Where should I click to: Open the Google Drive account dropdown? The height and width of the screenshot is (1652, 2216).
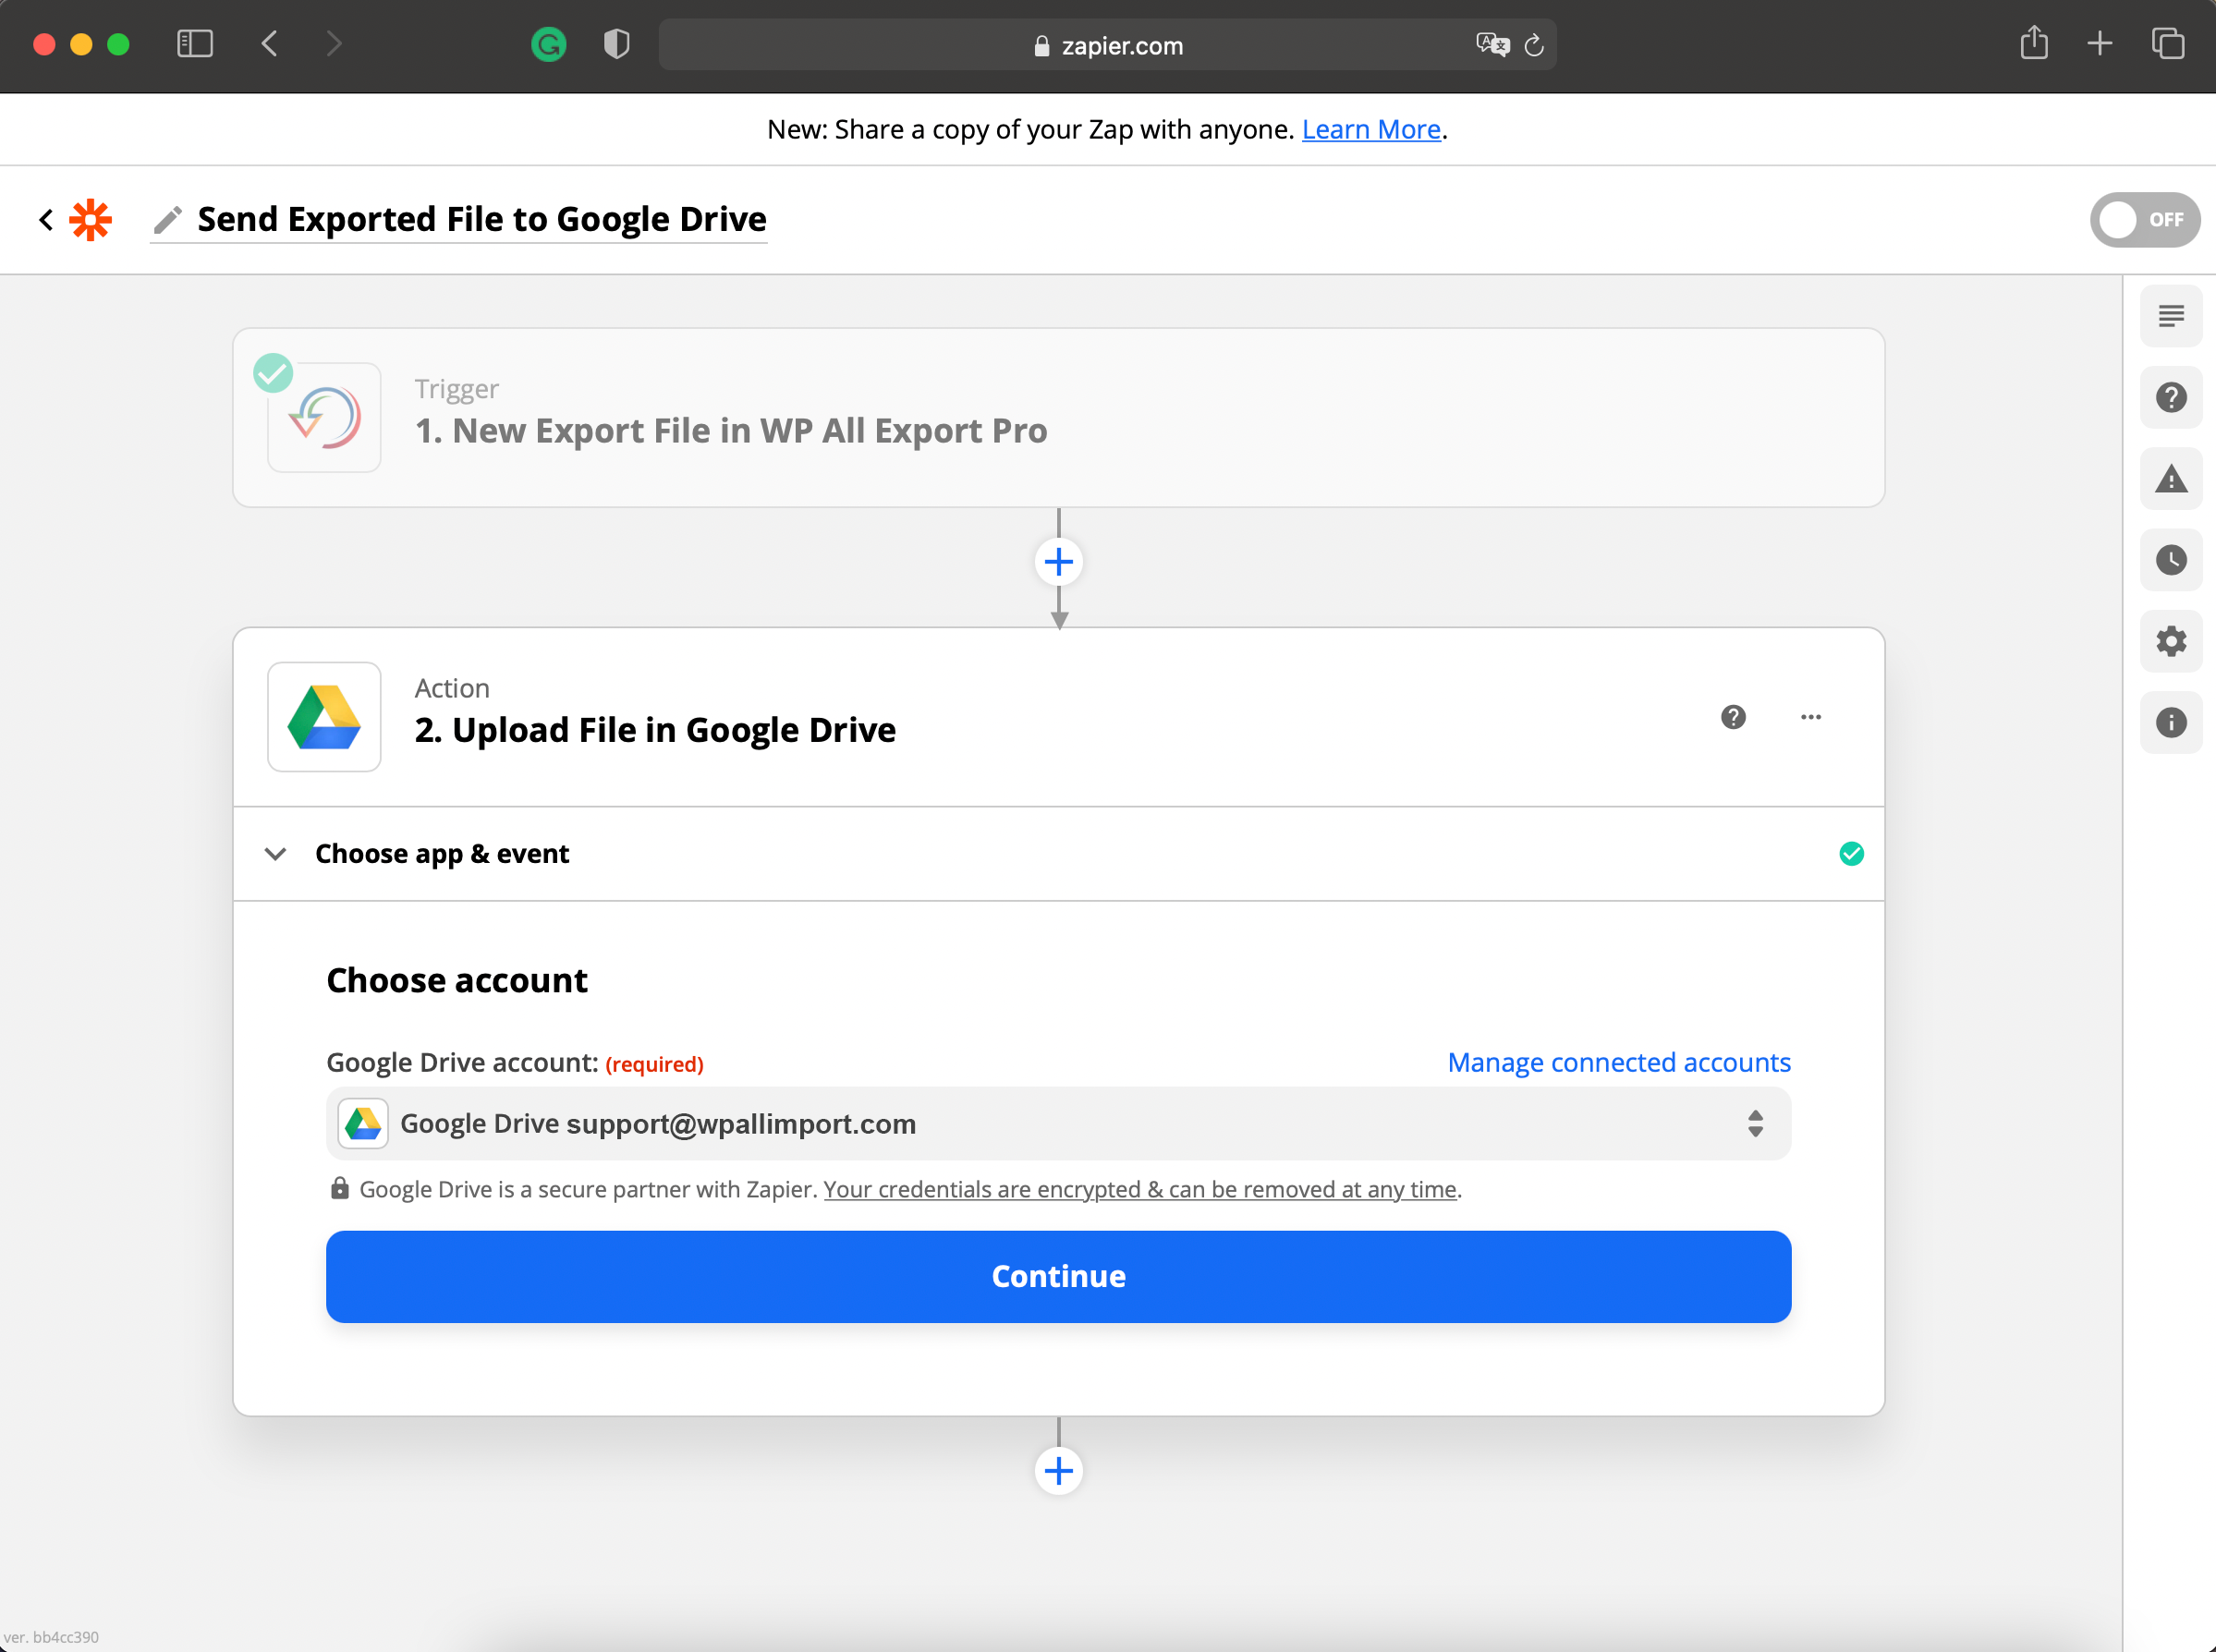click(x=1058, y=1124)
